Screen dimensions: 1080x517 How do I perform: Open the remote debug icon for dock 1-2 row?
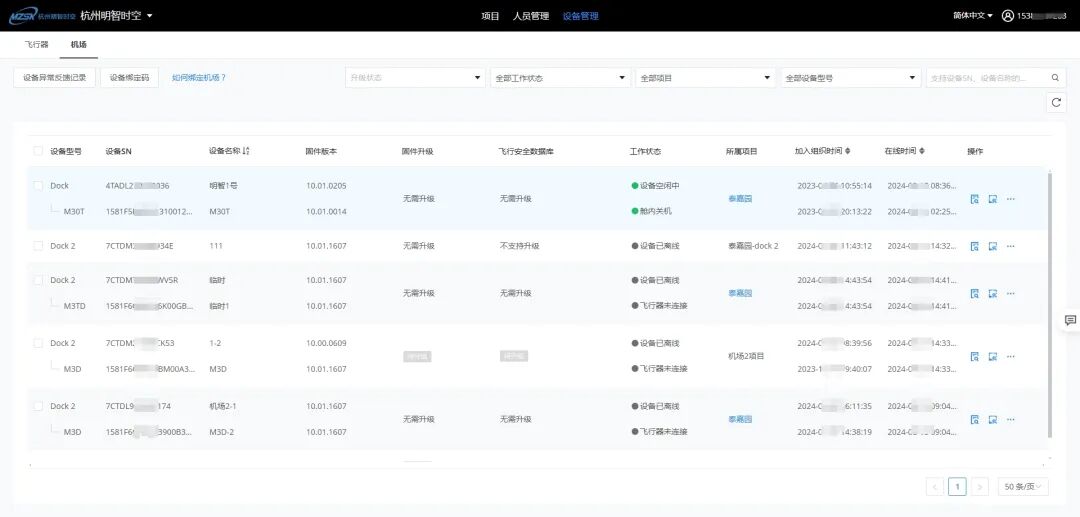[993, 357]
